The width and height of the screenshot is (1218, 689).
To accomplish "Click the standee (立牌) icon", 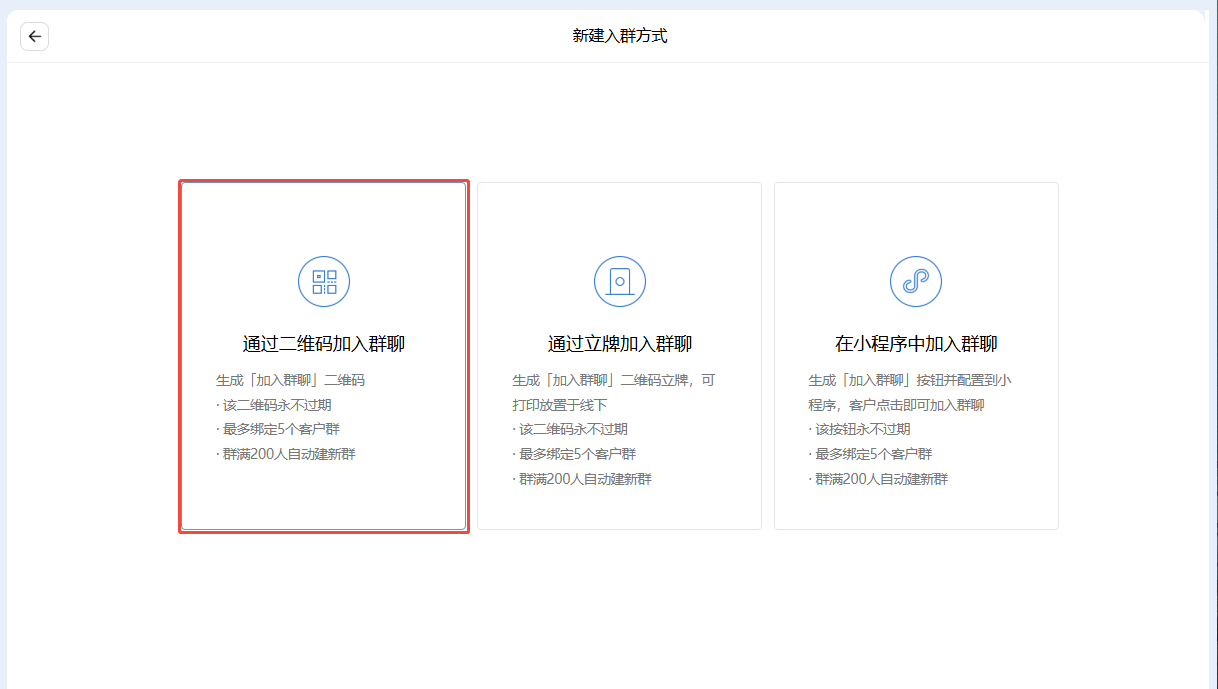I will tap(620, 282).
